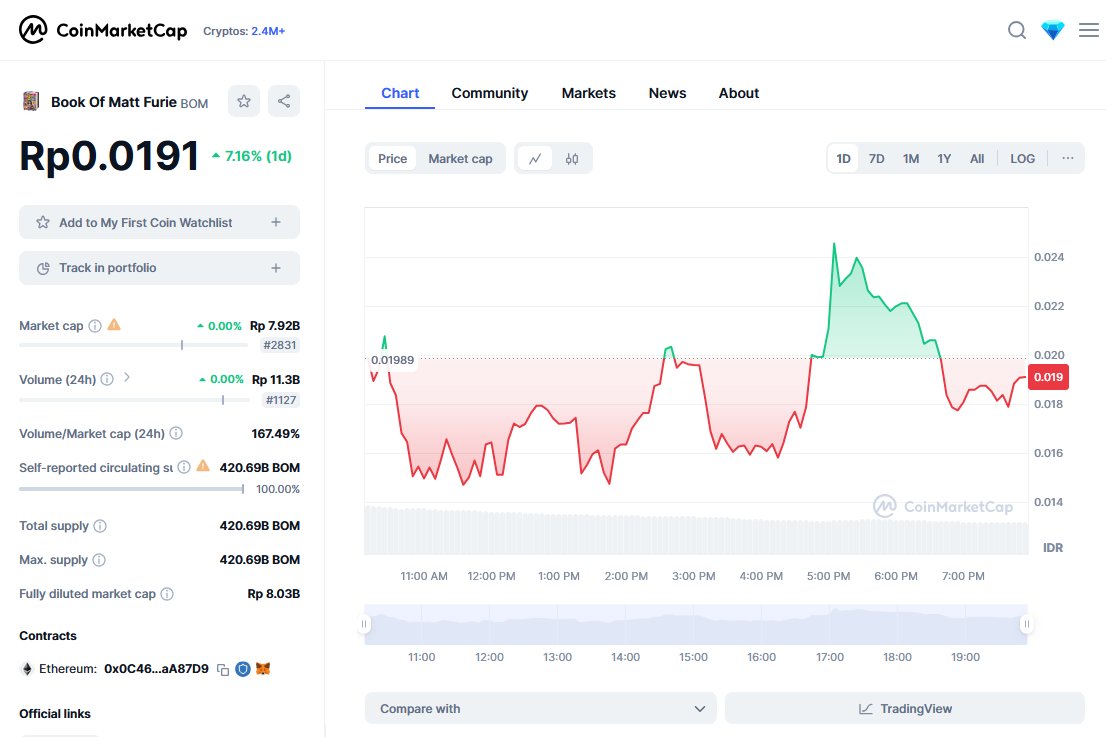This screenshot has height=737, width=1106.
Task: Click the red 0.019 current price label
Action: (x=1048, y=377)
